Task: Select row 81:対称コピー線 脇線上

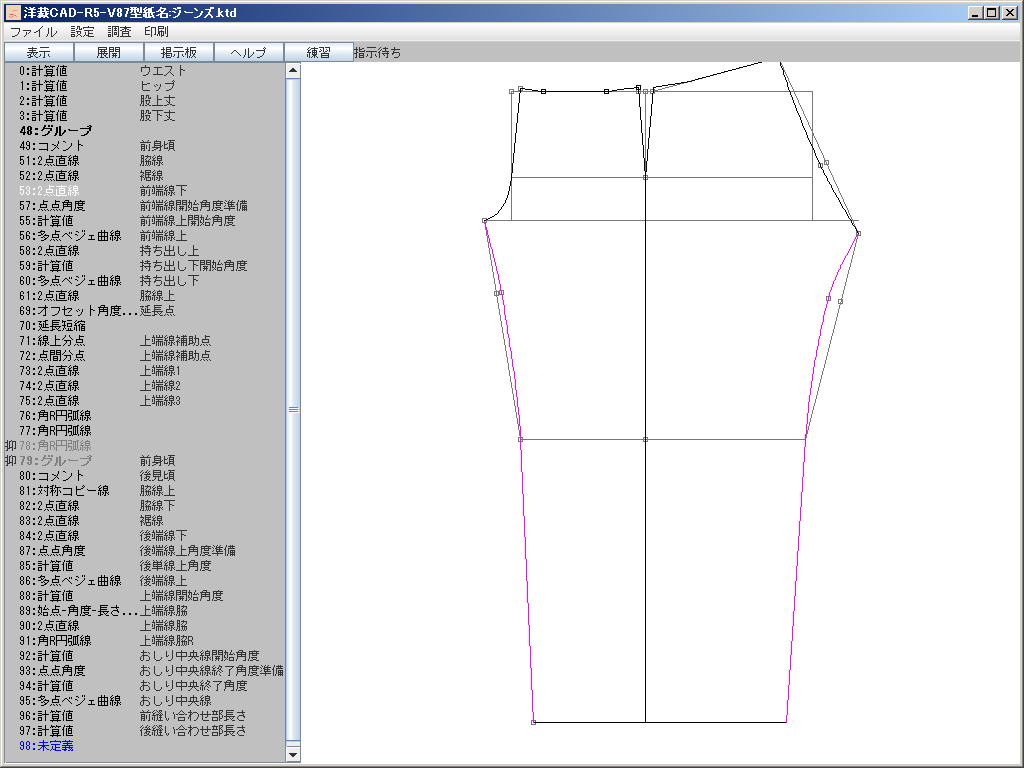Action: [x=145, y=491]
